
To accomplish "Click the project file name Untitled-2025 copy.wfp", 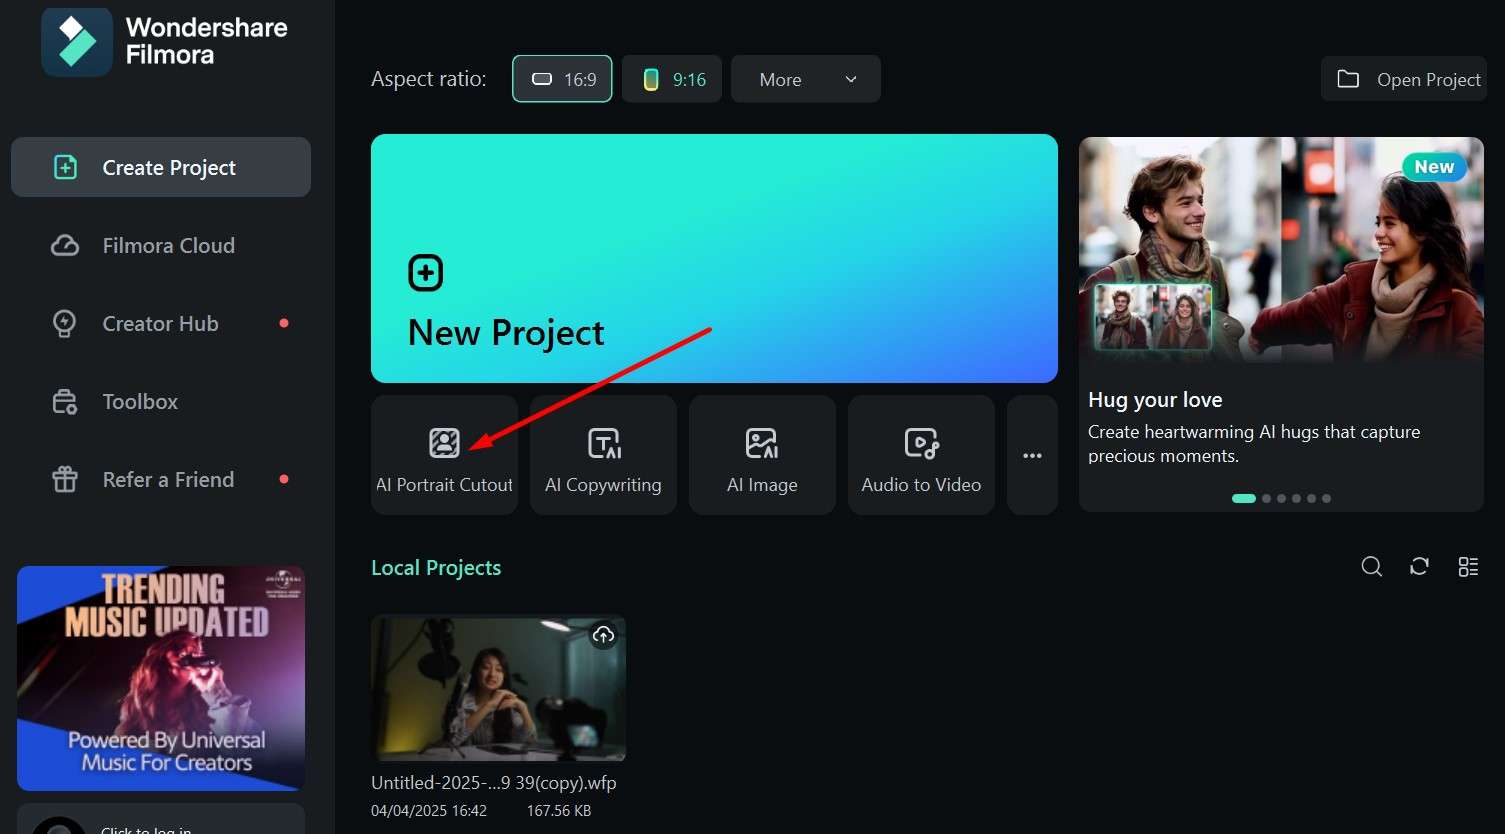I will pos(494,782).
